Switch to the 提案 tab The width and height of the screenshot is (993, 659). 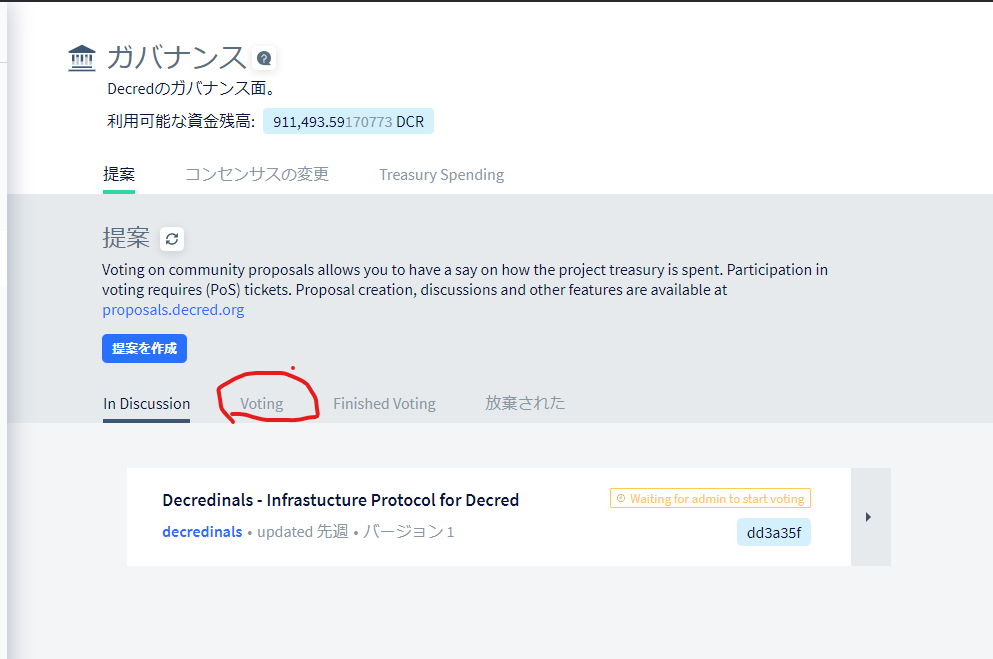119,174
